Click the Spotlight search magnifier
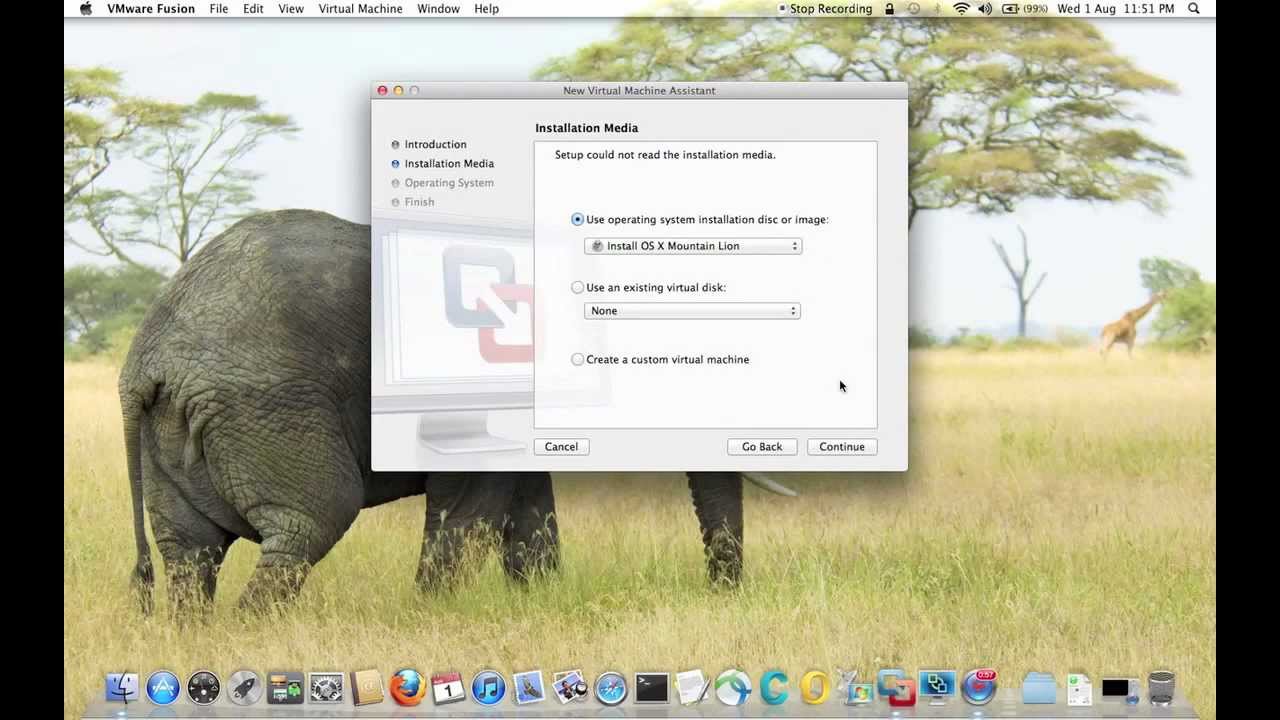This screenshot has height=720, width=1280. [x=1194, y=8]
